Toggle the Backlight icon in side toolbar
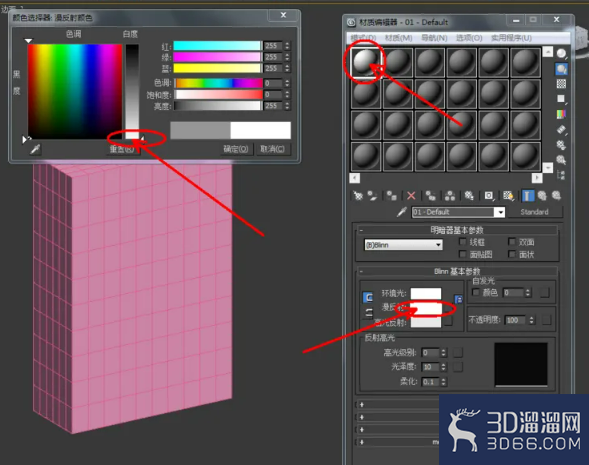 pos(561,69)
